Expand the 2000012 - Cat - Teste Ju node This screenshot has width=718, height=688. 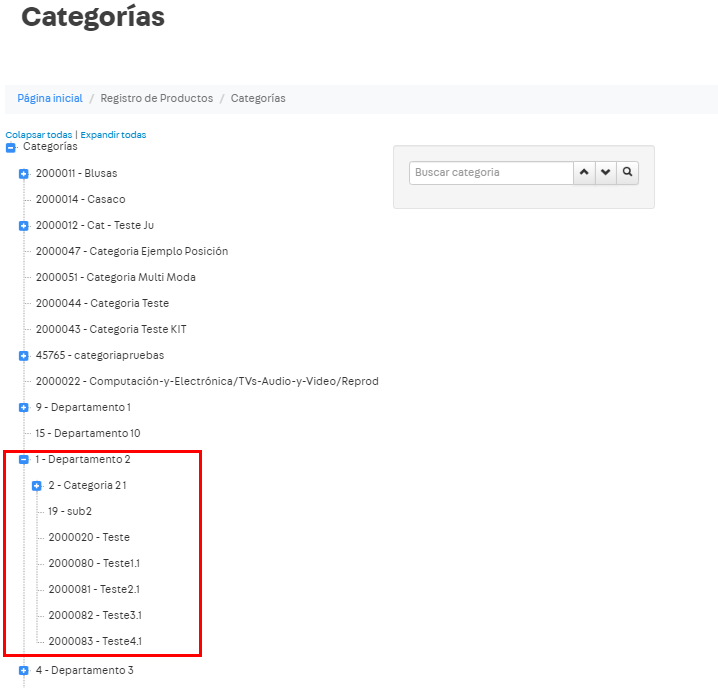tap(24, 226)
